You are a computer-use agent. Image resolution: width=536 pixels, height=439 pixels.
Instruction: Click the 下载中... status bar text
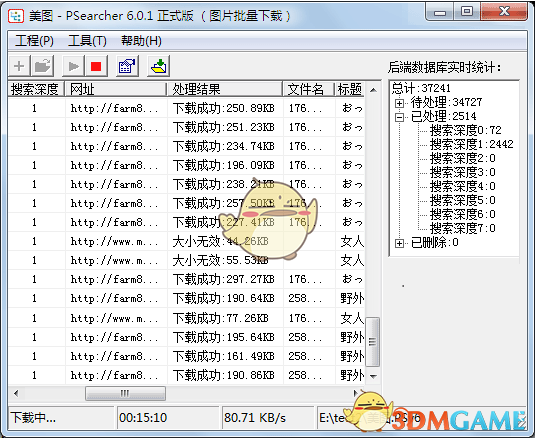[33, 417]
